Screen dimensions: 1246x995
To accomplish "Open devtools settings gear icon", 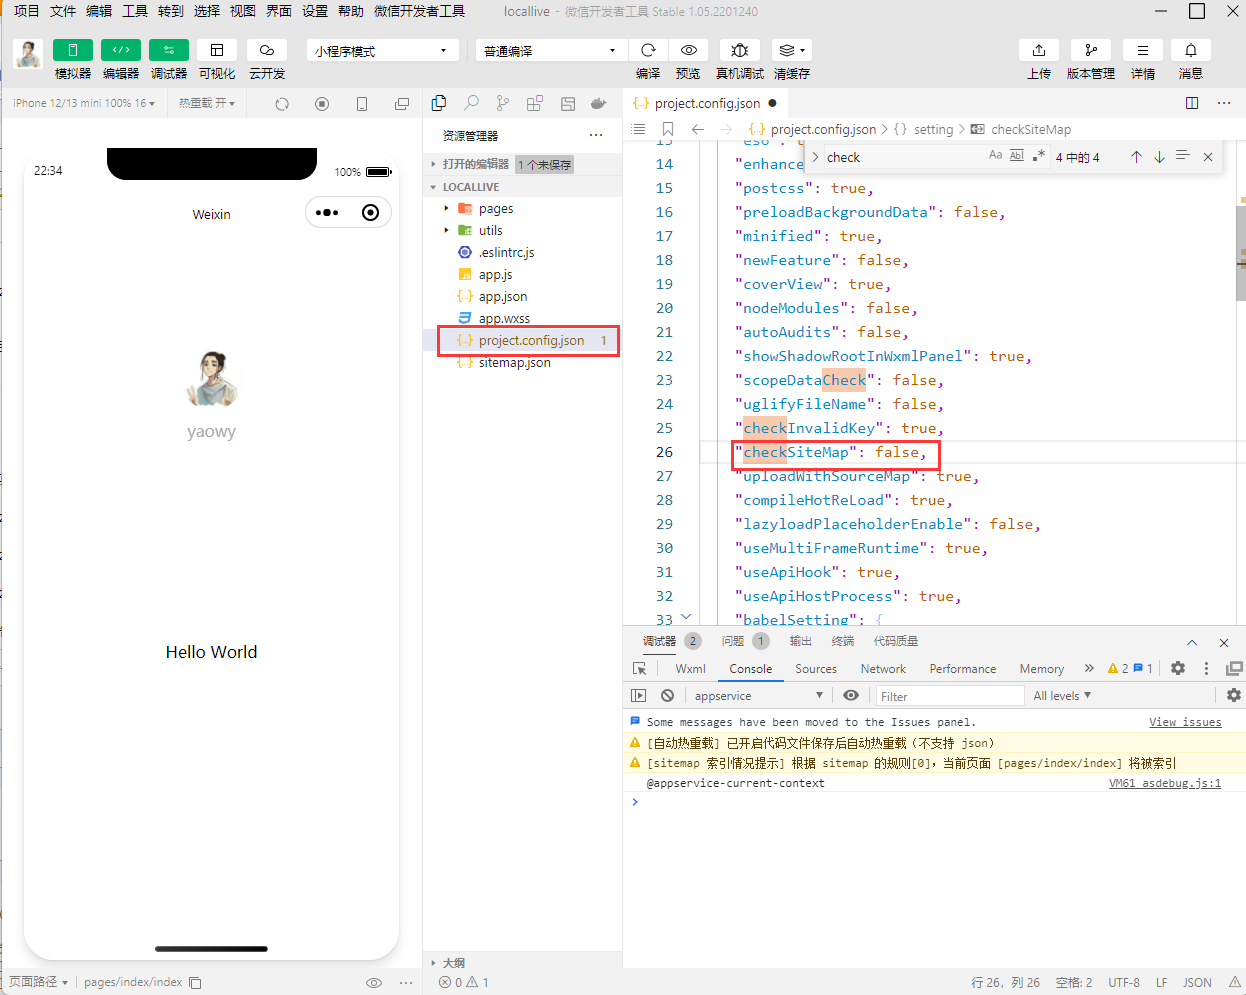I will (x=1178, y=668).
